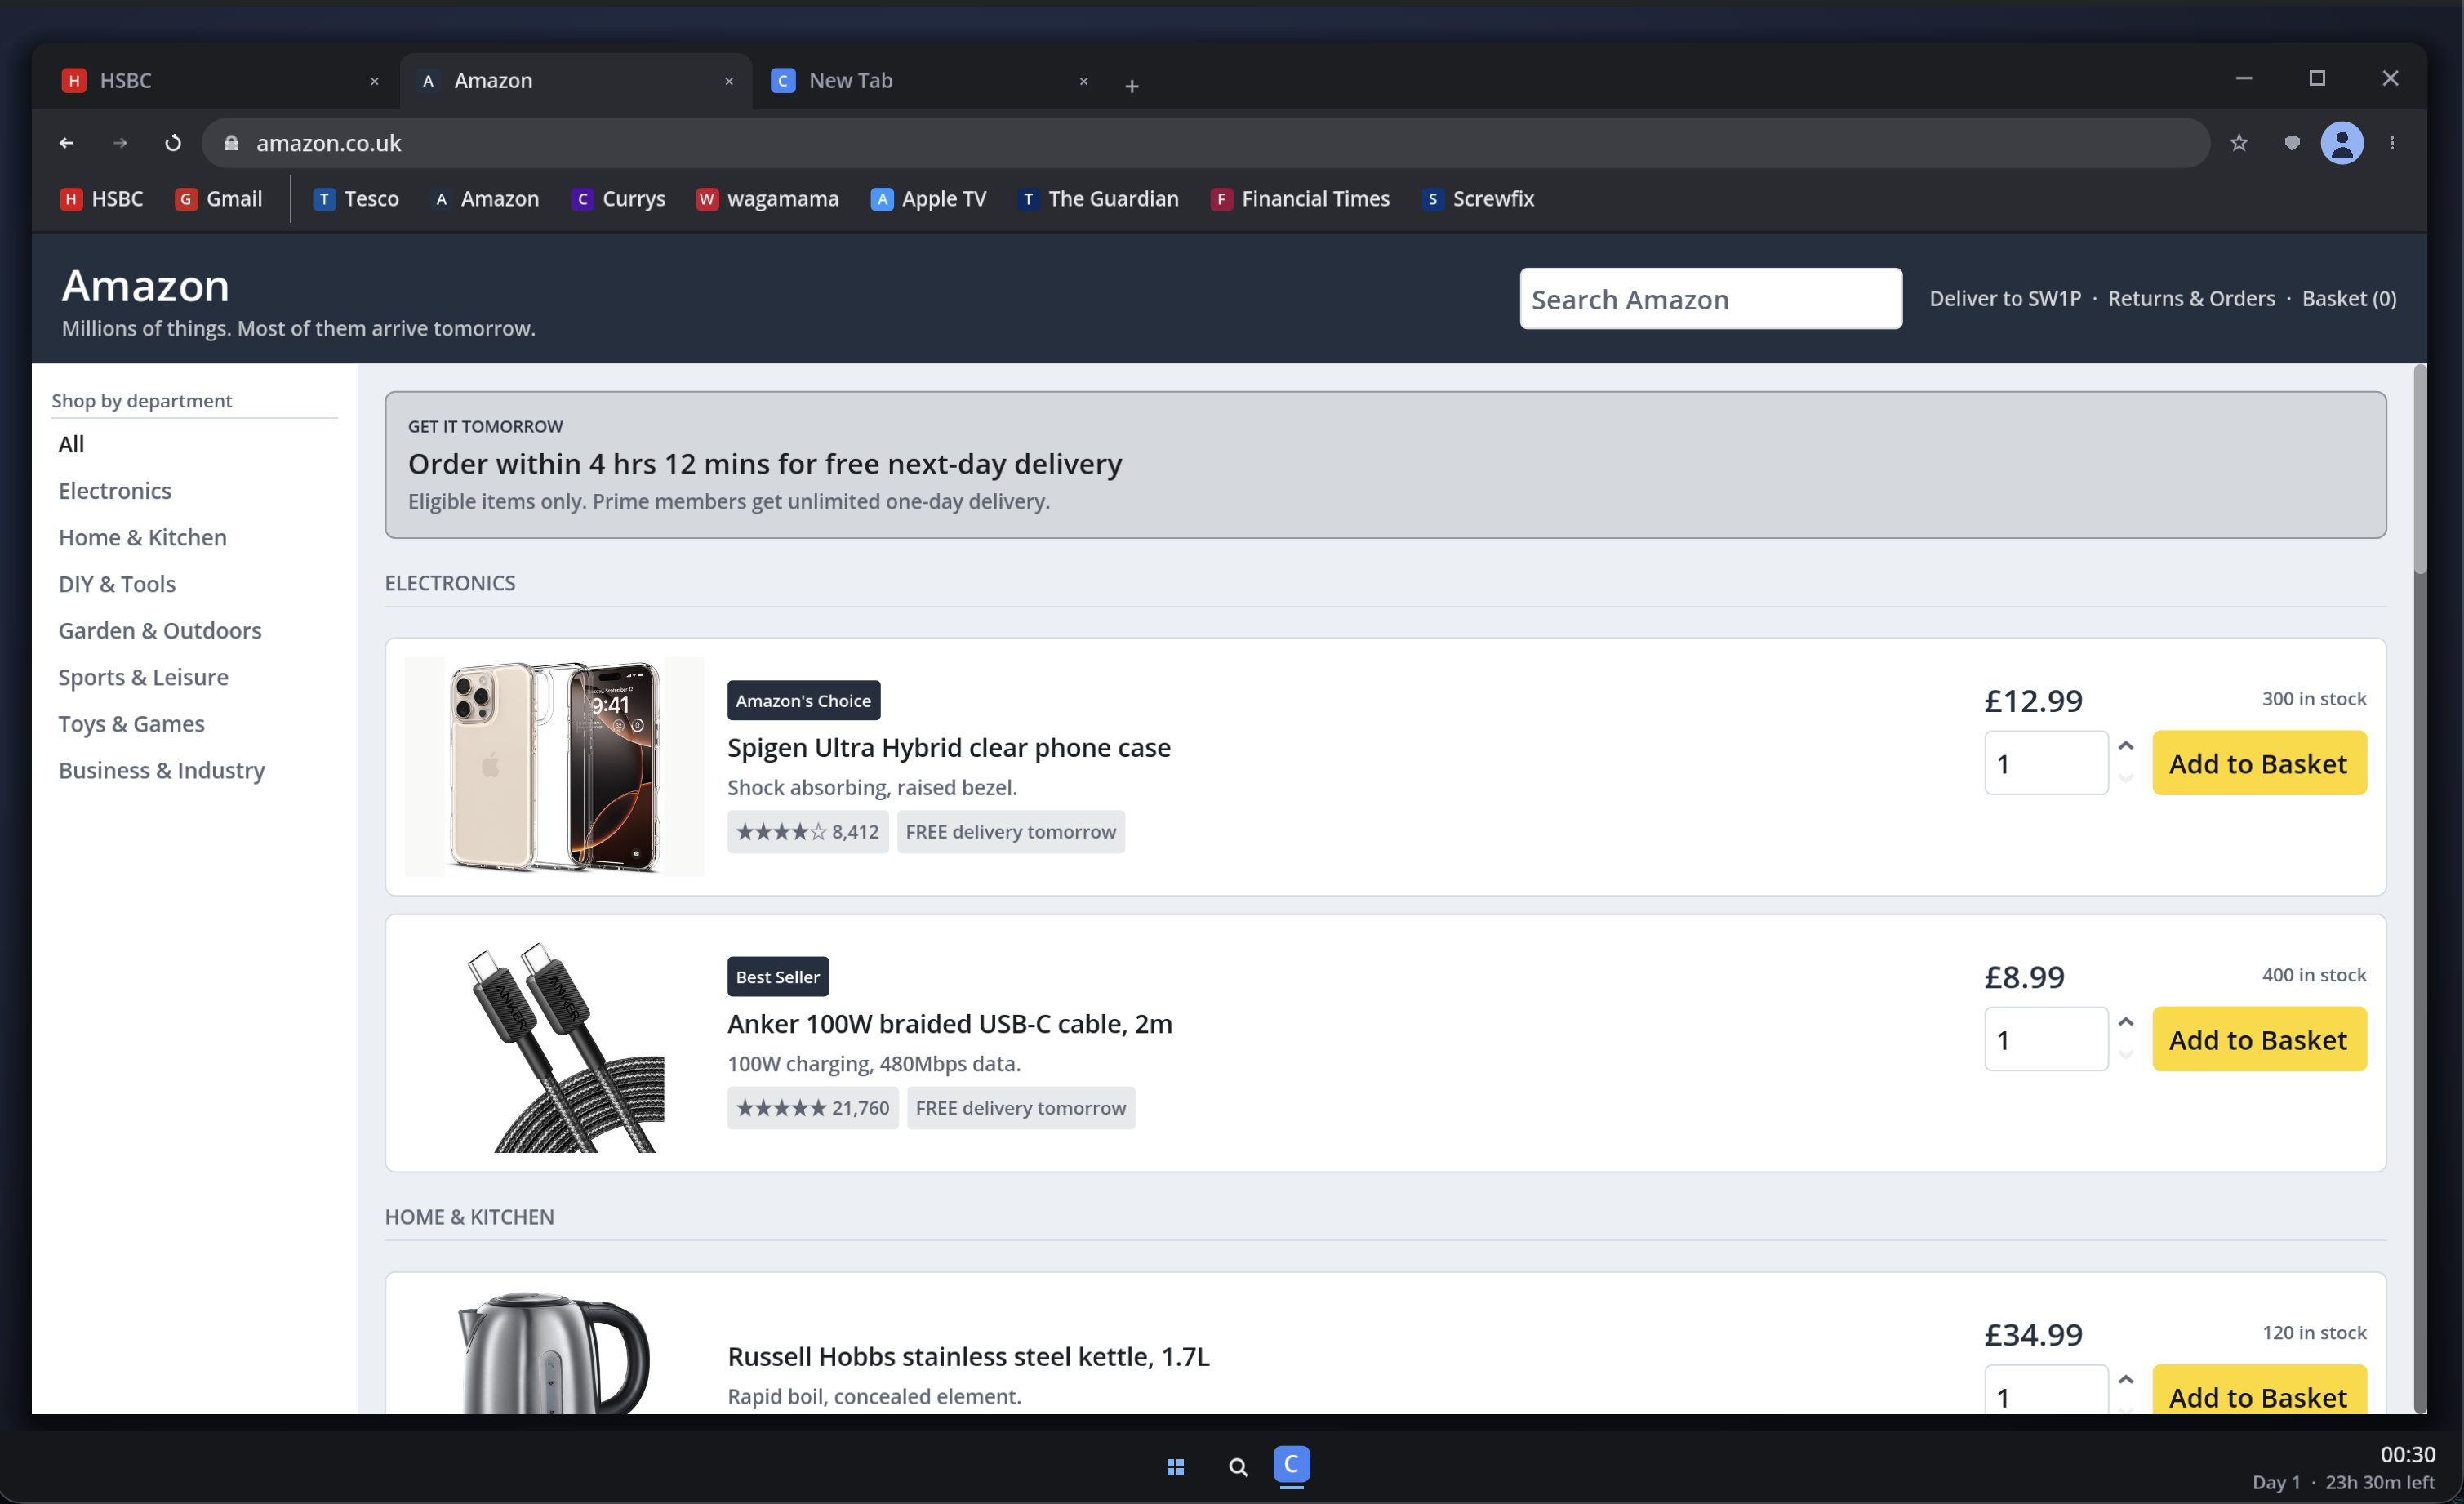Add the Anker USB-C cable to basket
The height and width of the screenshot is (1504, 2464).
(2258, 1039)
